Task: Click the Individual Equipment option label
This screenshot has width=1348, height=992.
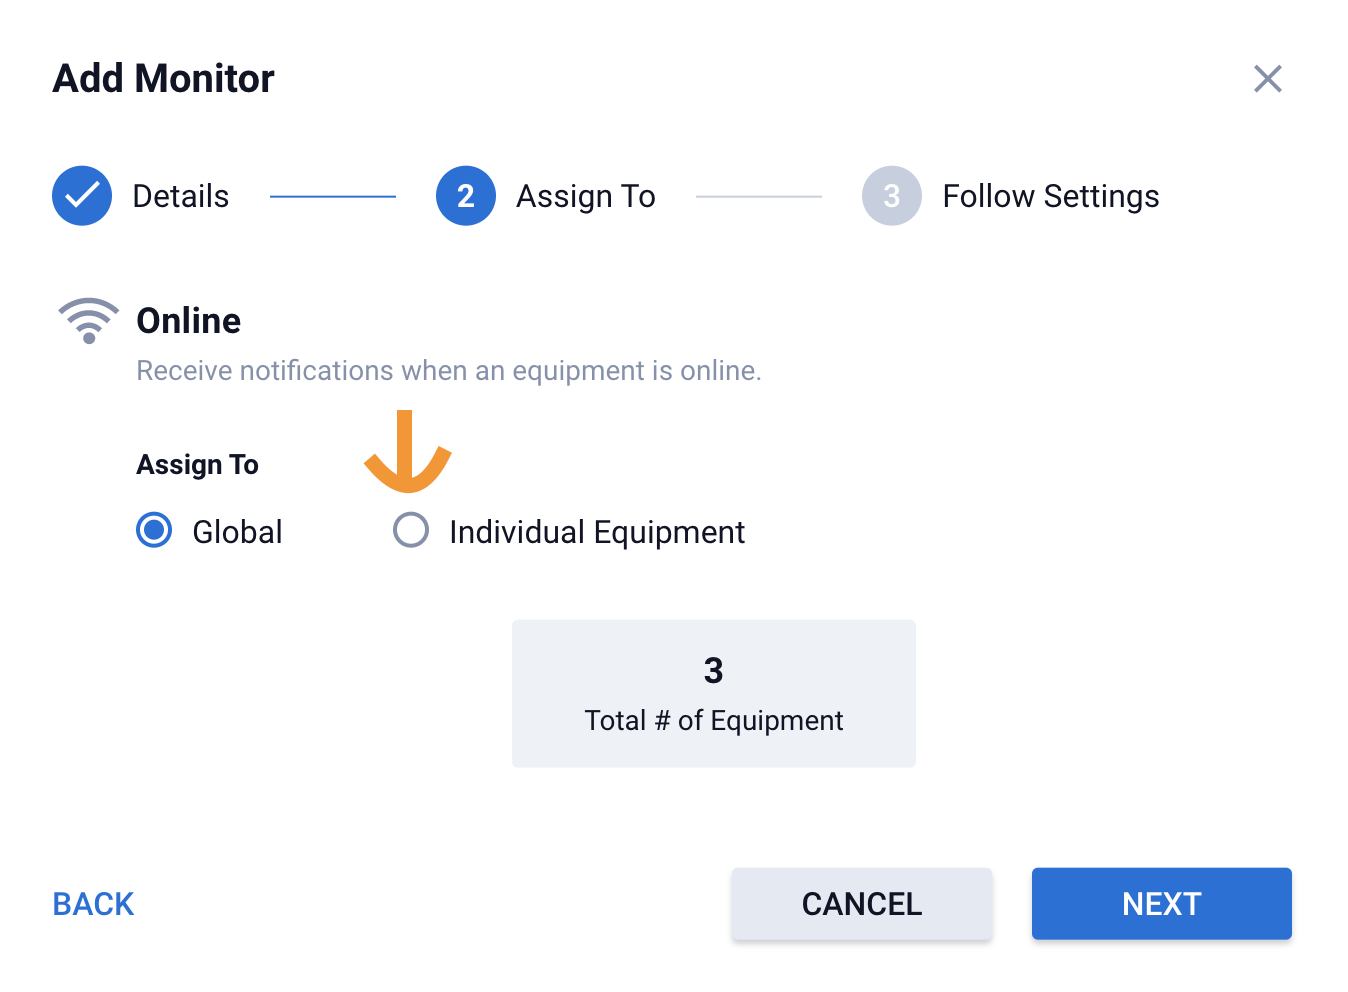Action: tap(597, 532)
